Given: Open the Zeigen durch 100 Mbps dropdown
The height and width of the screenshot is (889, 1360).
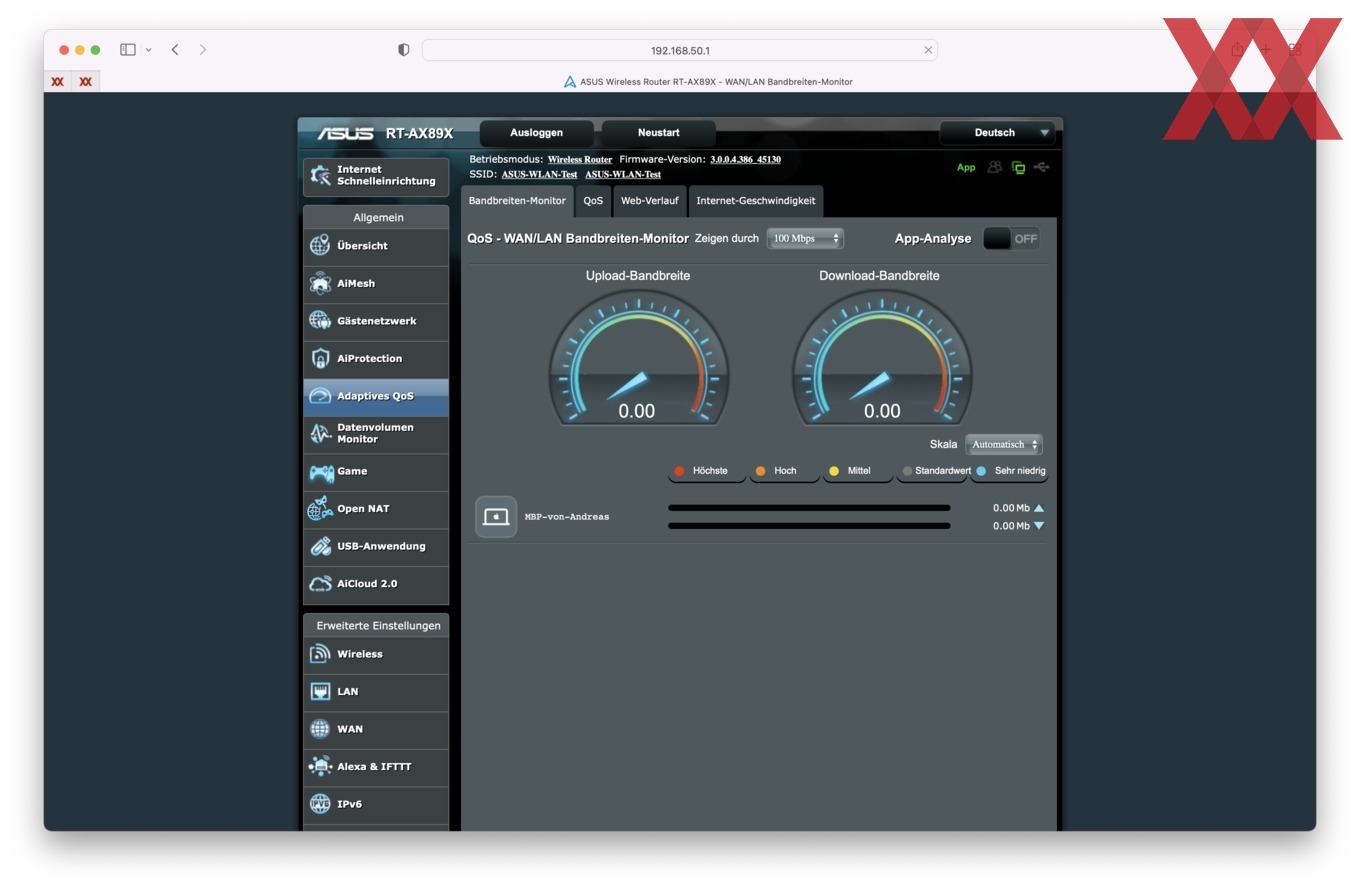Looking at the screenshot, I should [805, 238].
